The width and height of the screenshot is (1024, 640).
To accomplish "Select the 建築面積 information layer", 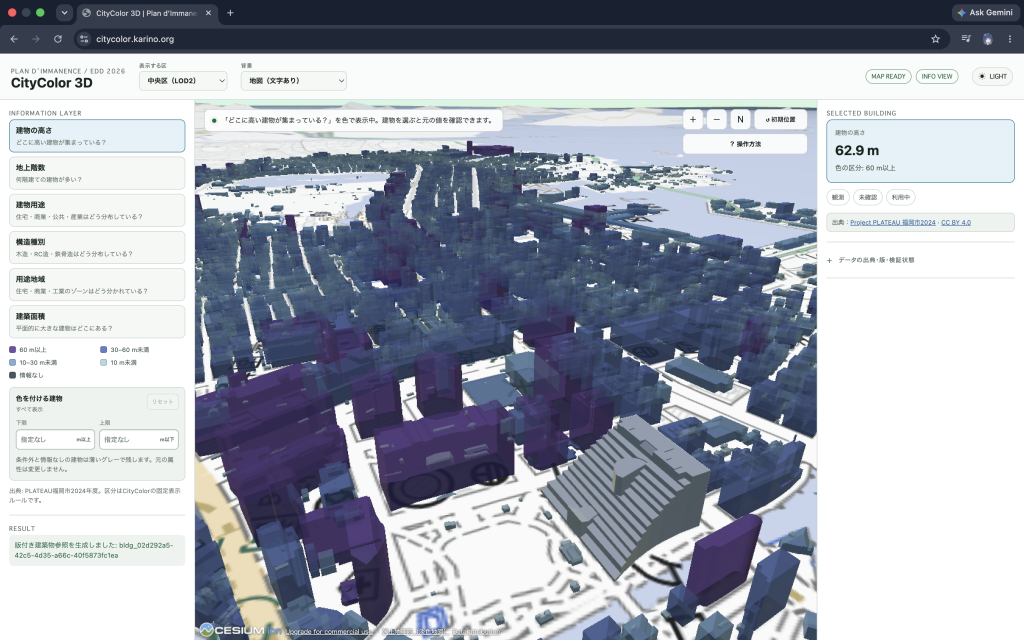I will coord(97,322).
